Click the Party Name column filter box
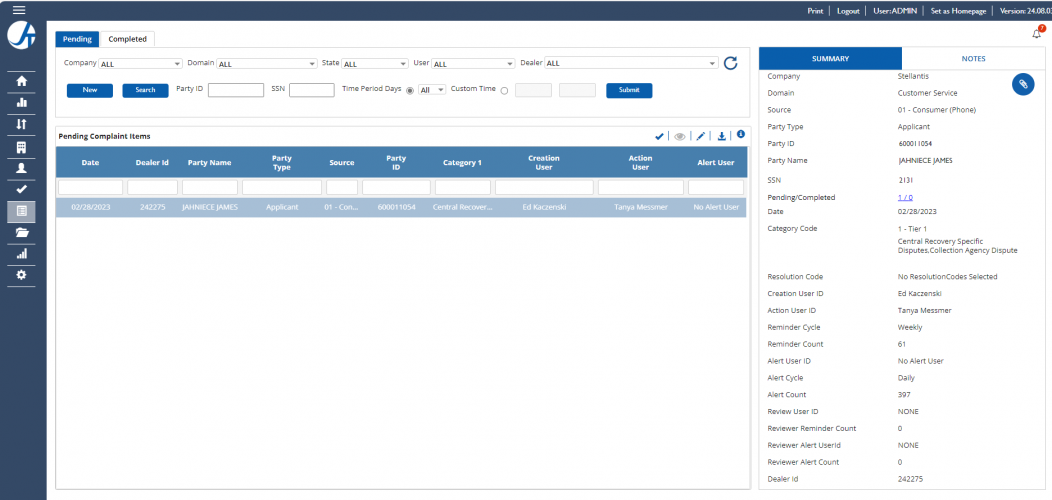 (x=210, y=187)
